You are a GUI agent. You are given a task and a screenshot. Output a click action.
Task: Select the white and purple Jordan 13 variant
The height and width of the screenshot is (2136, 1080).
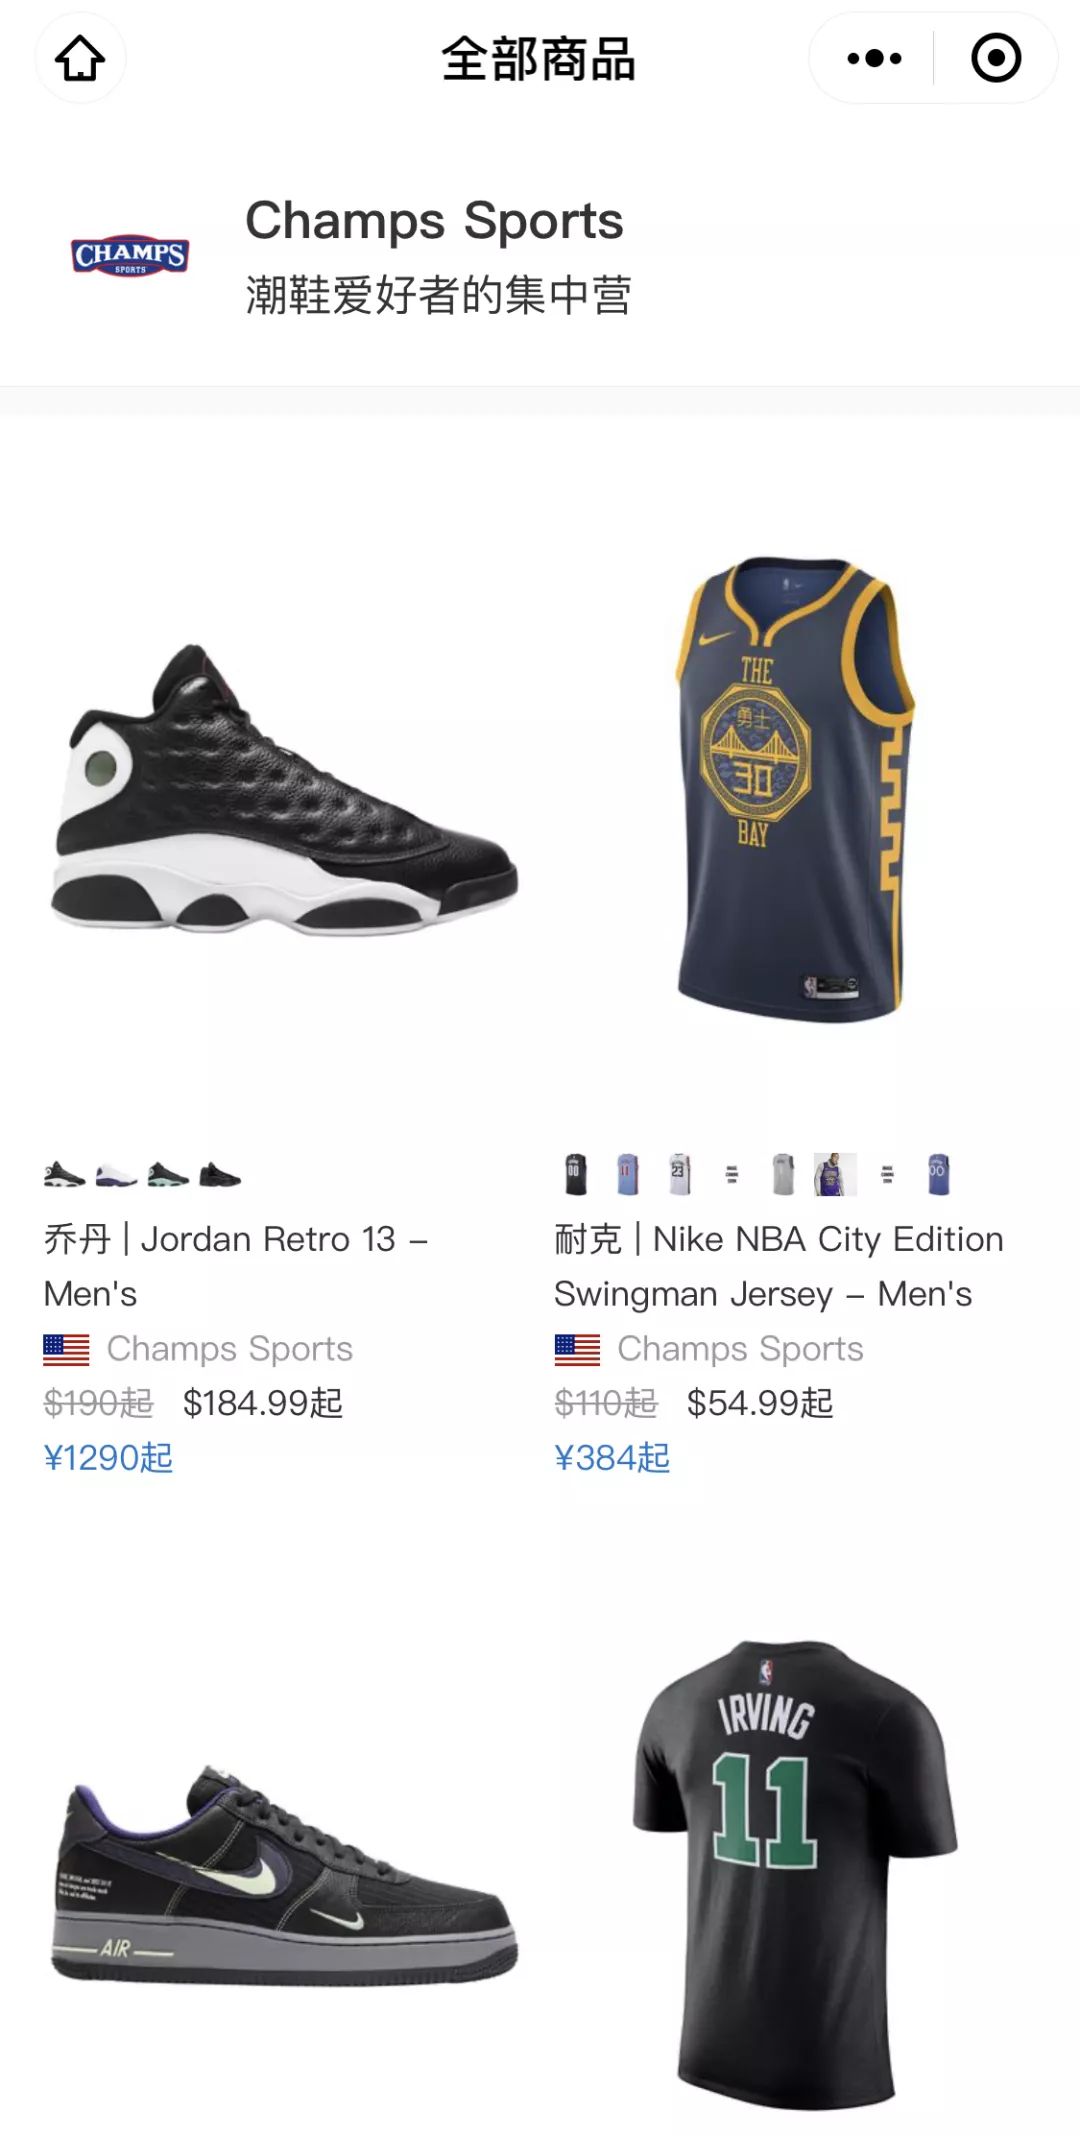[116, 1175]
